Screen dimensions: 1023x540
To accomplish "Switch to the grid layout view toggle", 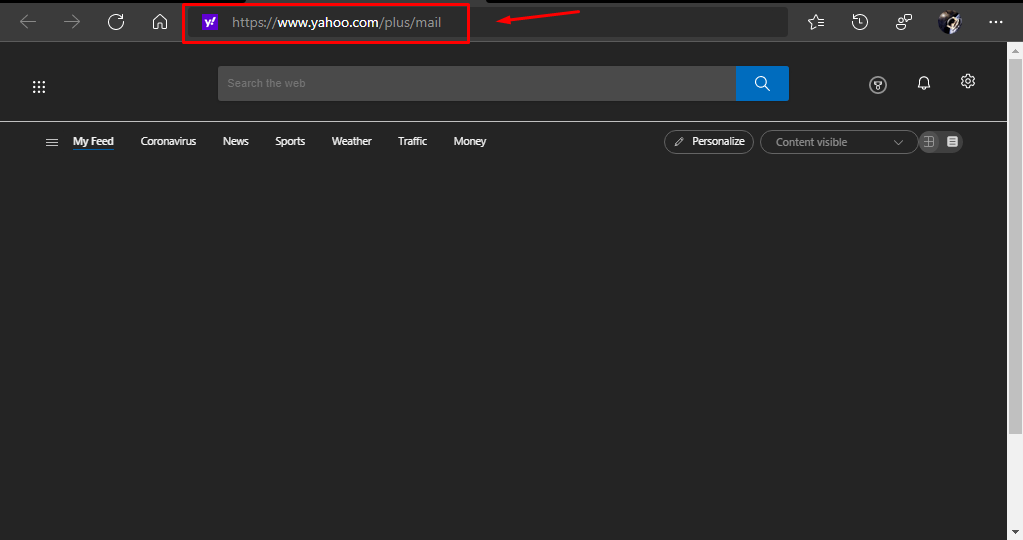I will (929, 142).
